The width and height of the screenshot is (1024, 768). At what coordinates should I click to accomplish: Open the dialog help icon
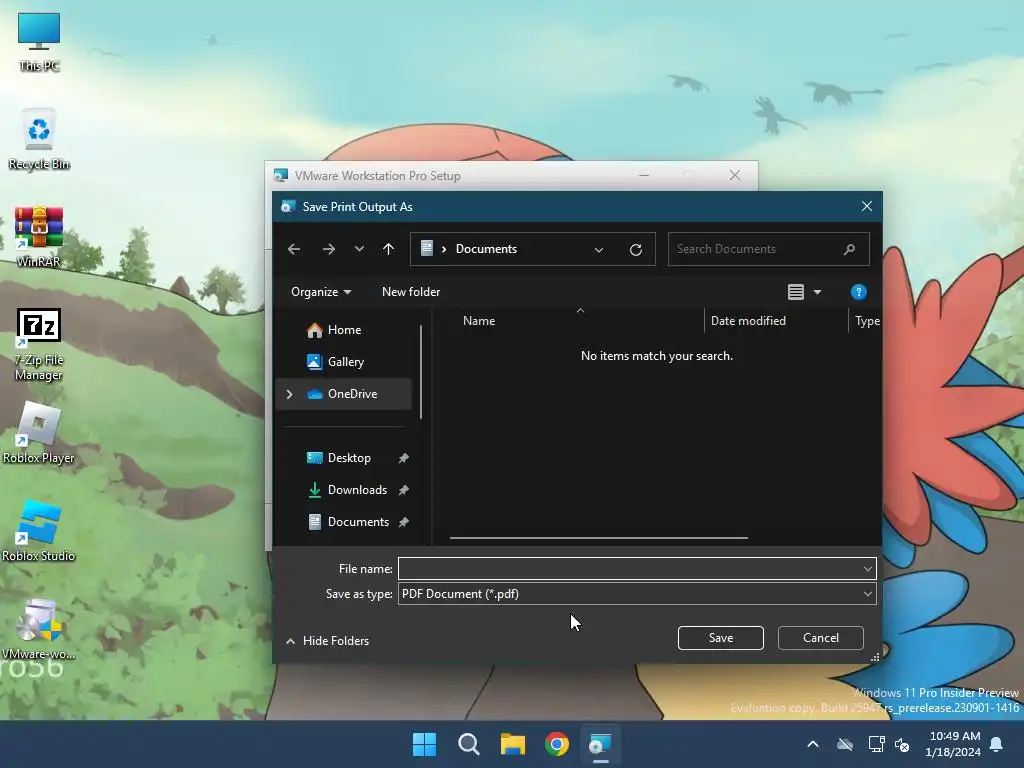click(859, 292)
